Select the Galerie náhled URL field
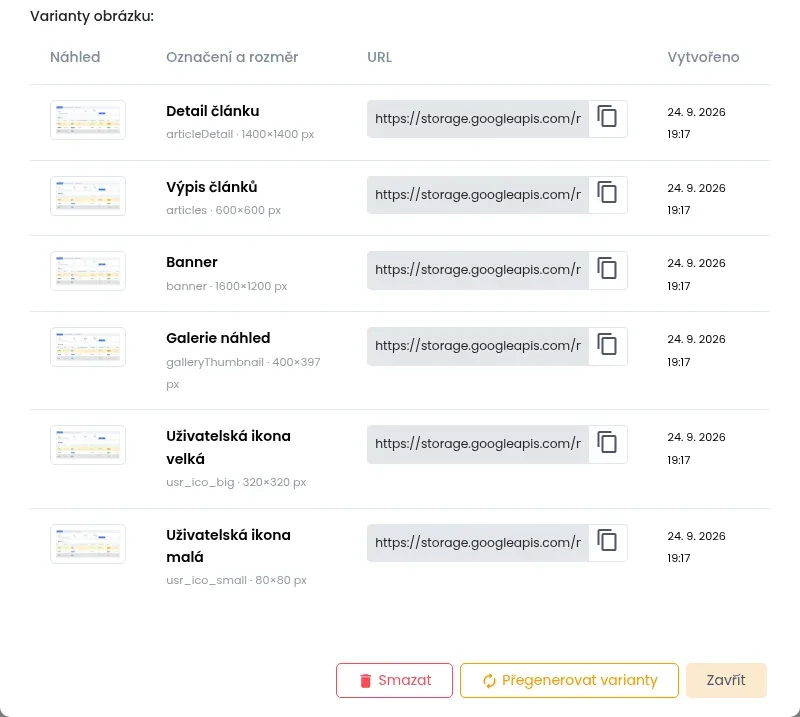This screenshot has height=717, width=800. tap(478, 346)
